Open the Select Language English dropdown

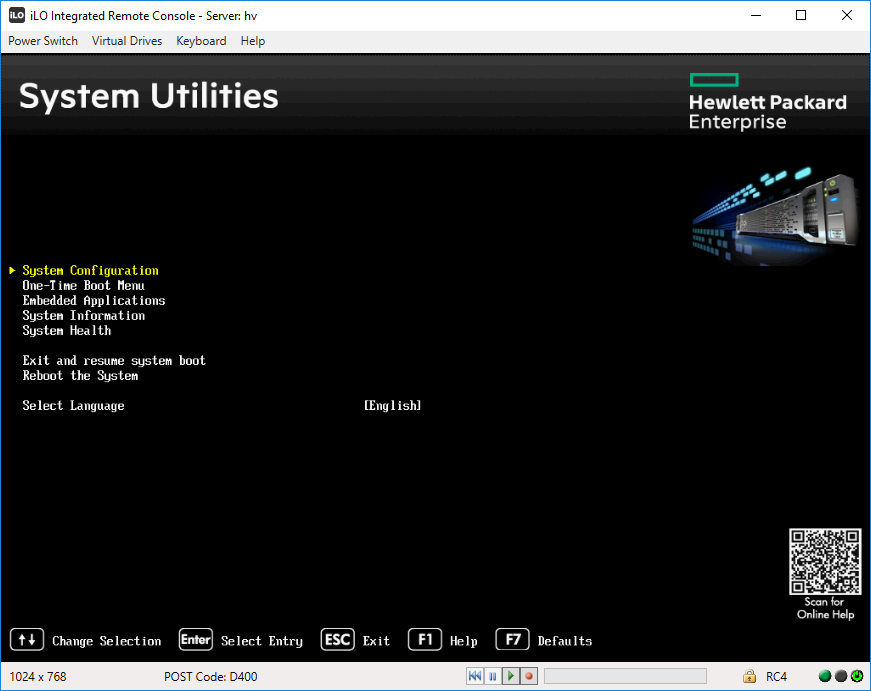(392, 405)
